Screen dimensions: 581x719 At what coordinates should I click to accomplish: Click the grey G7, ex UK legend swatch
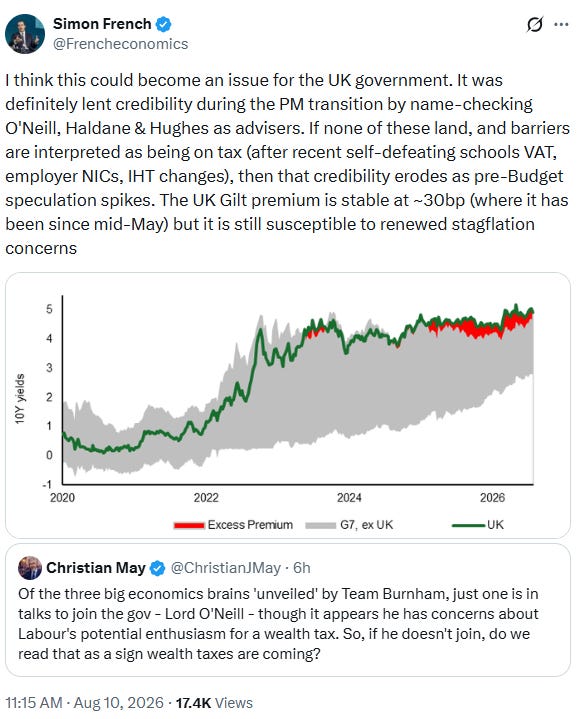[321, 525]
